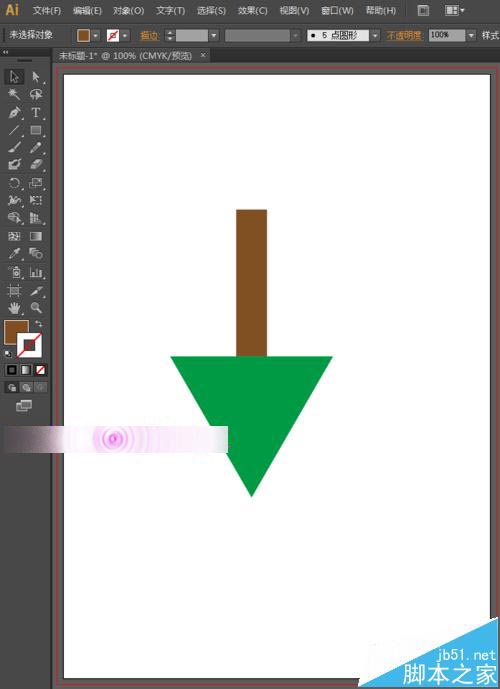
Task: Enable Draw Behind mode
Action: (x=26, y=388)
